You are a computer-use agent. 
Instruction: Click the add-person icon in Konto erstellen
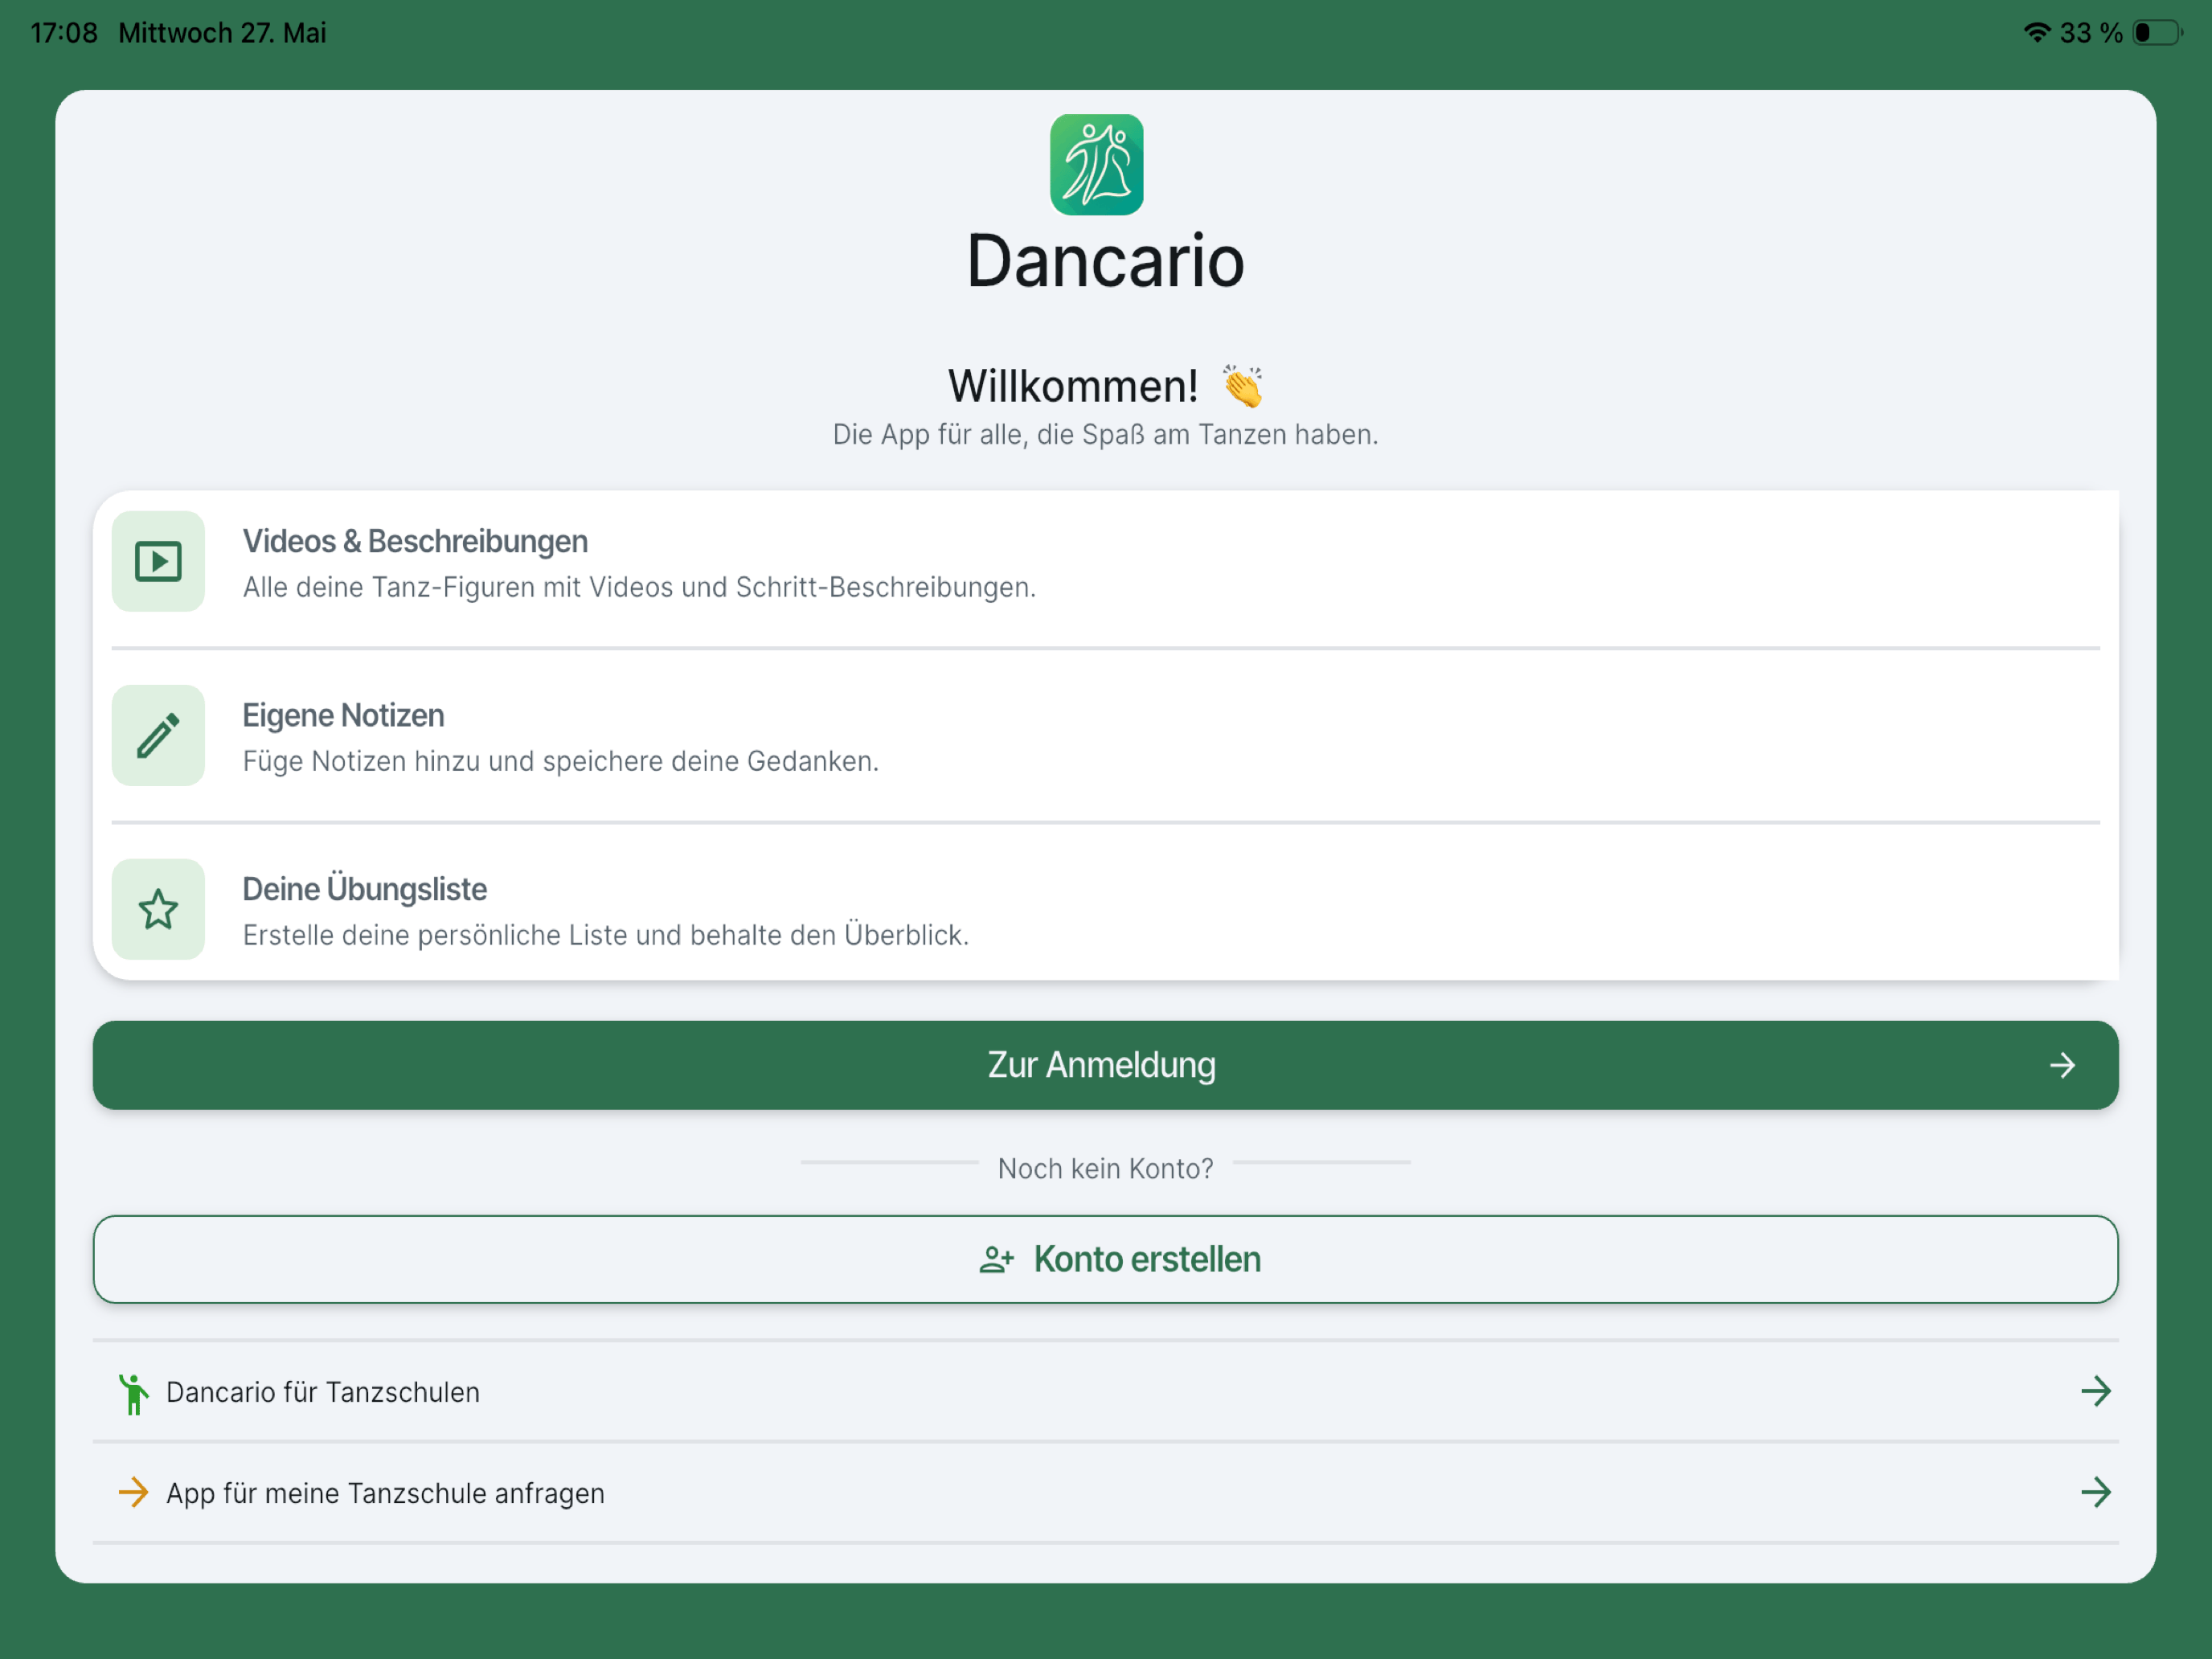(x=997, y=1259)
